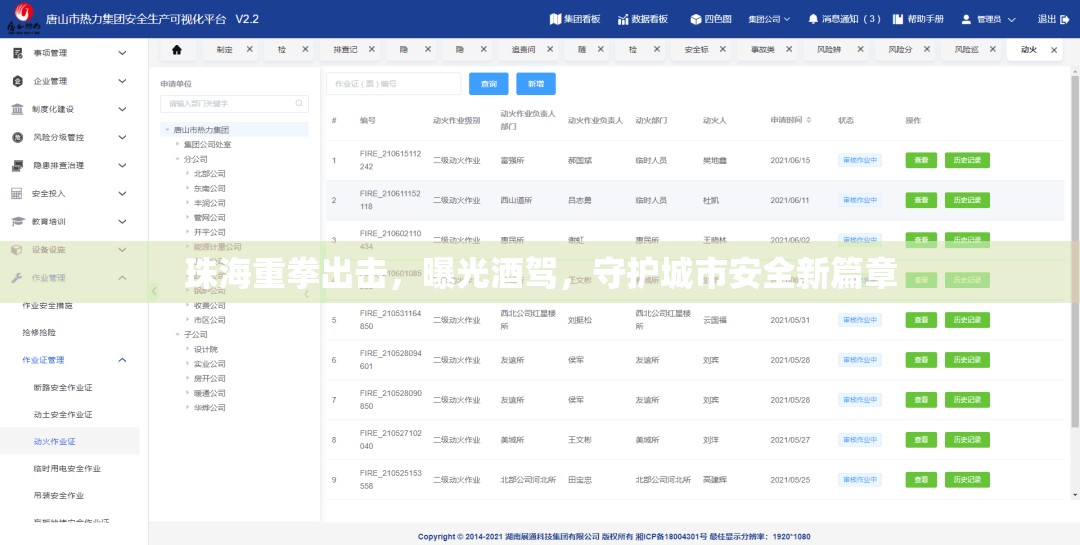Click 历史记录 for FIRE_210525153558 row

pos(967,480)
